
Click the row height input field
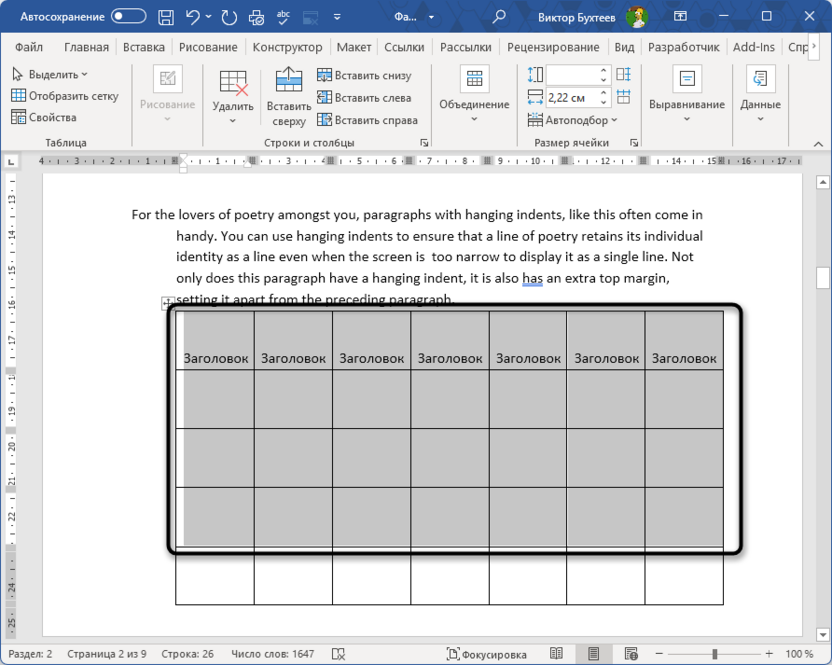pyautogui.click(x=572, y=75)
